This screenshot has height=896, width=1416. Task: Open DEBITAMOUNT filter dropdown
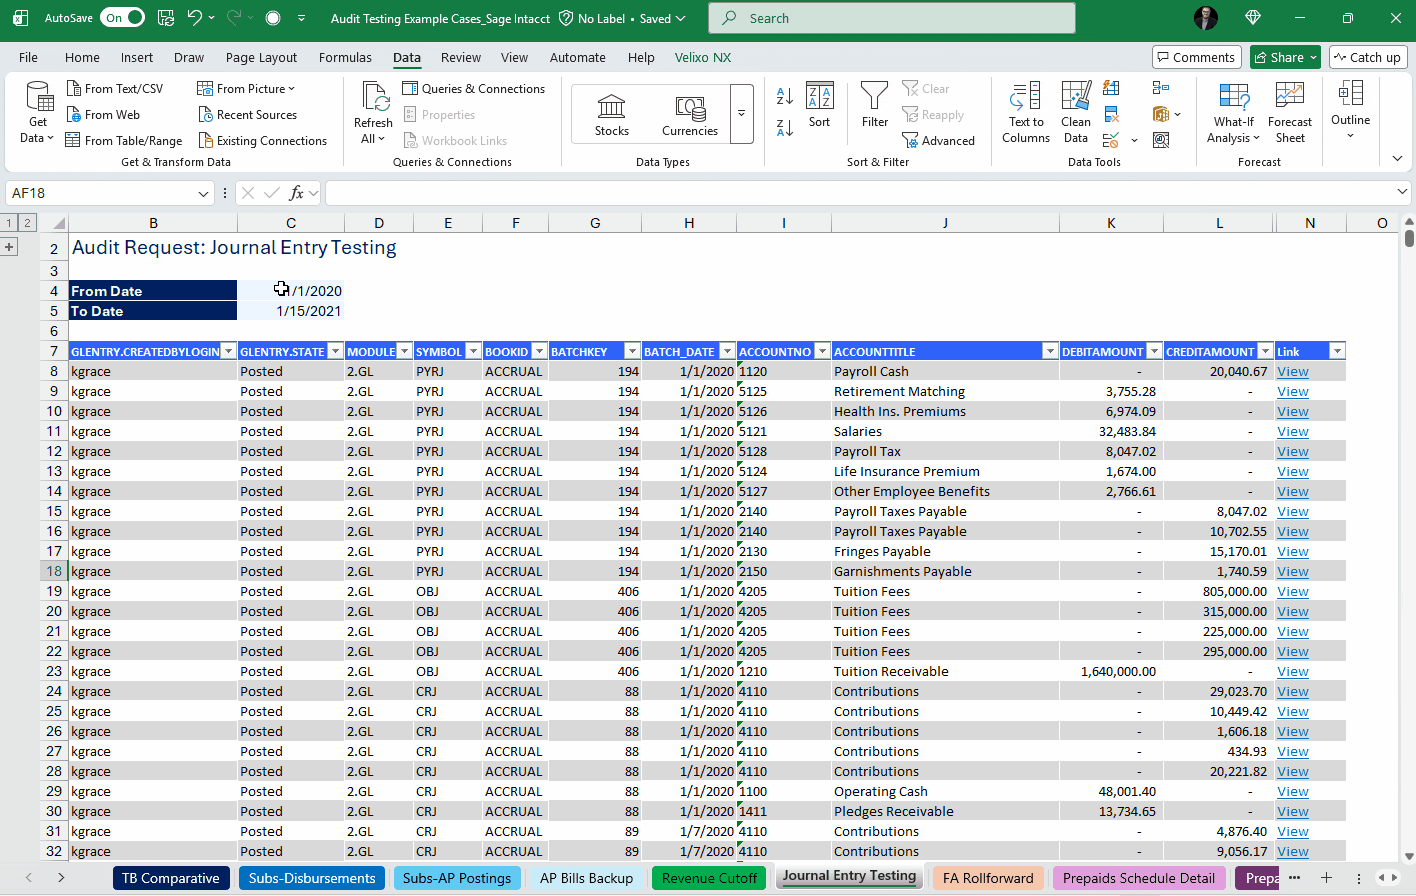[x=1154, y=351]
